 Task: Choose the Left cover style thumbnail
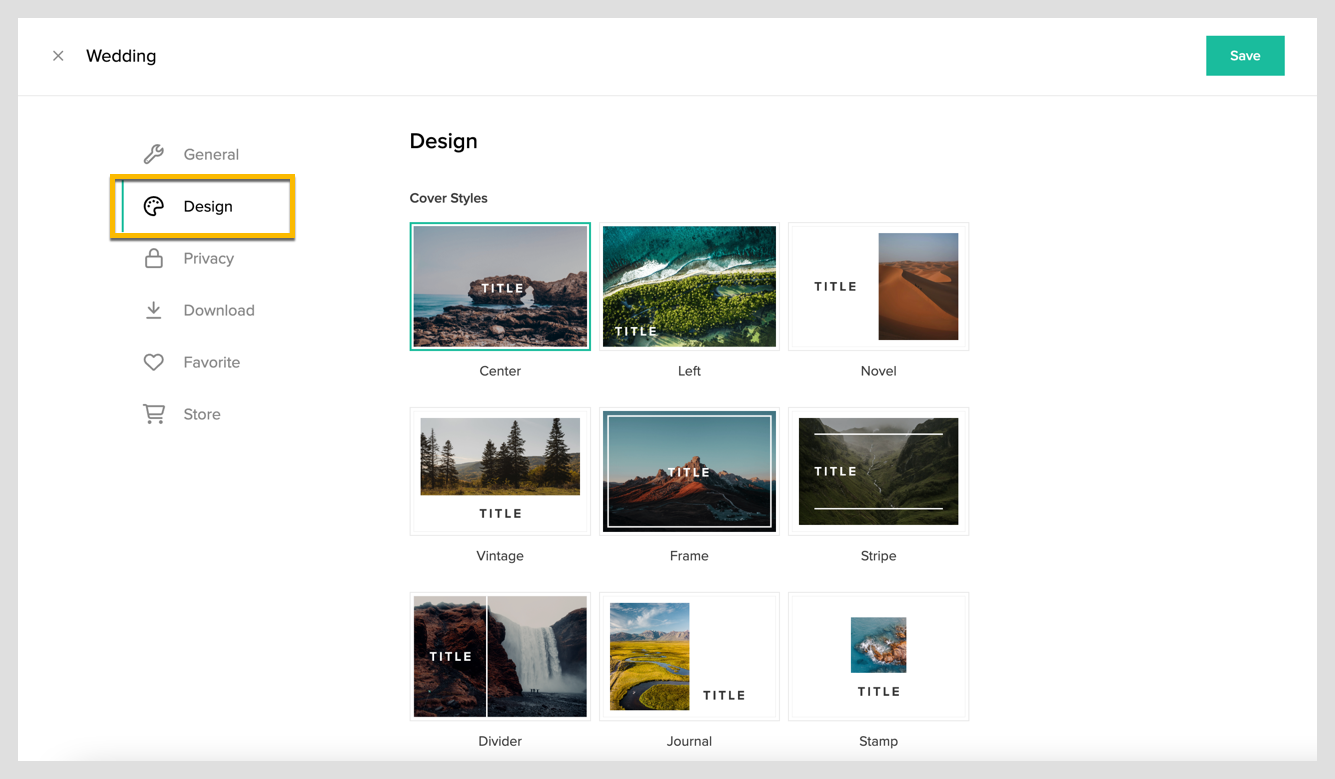point(689,286)
